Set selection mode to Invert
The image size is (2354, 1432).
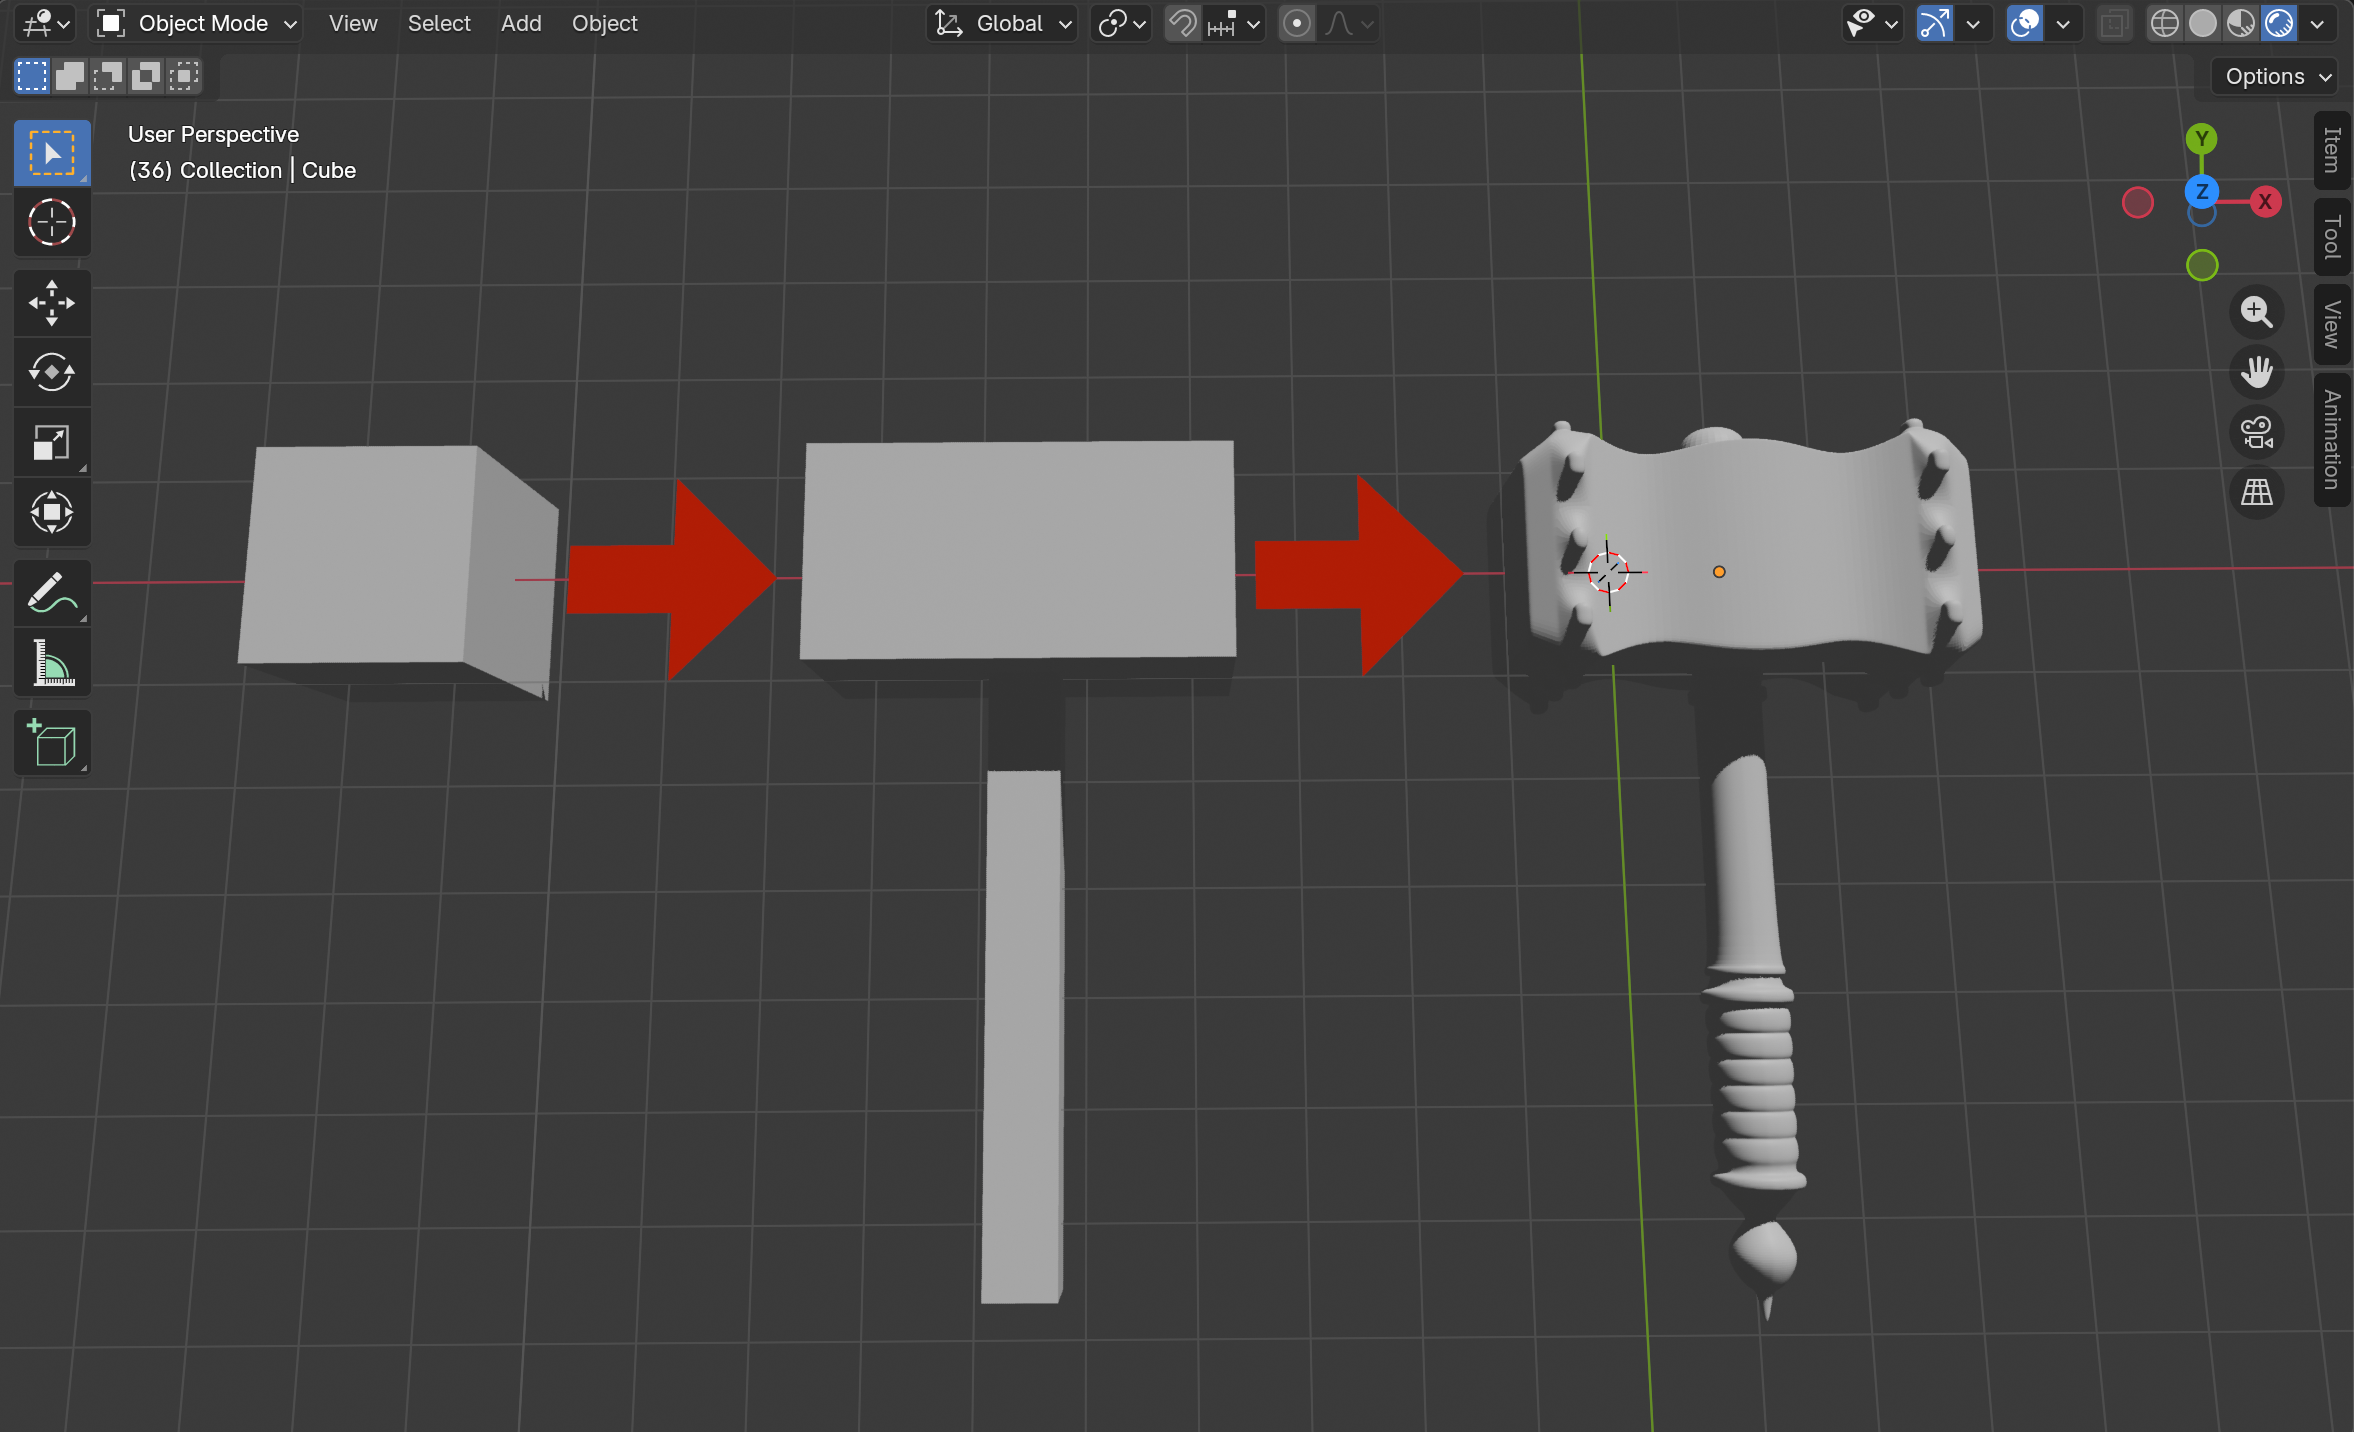146,76
